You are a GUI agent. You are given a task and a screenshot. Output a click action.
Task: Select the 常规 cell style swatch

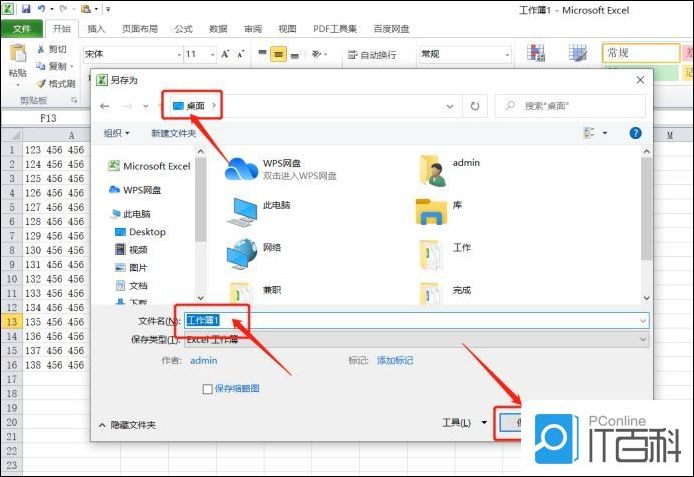(640, 53)
